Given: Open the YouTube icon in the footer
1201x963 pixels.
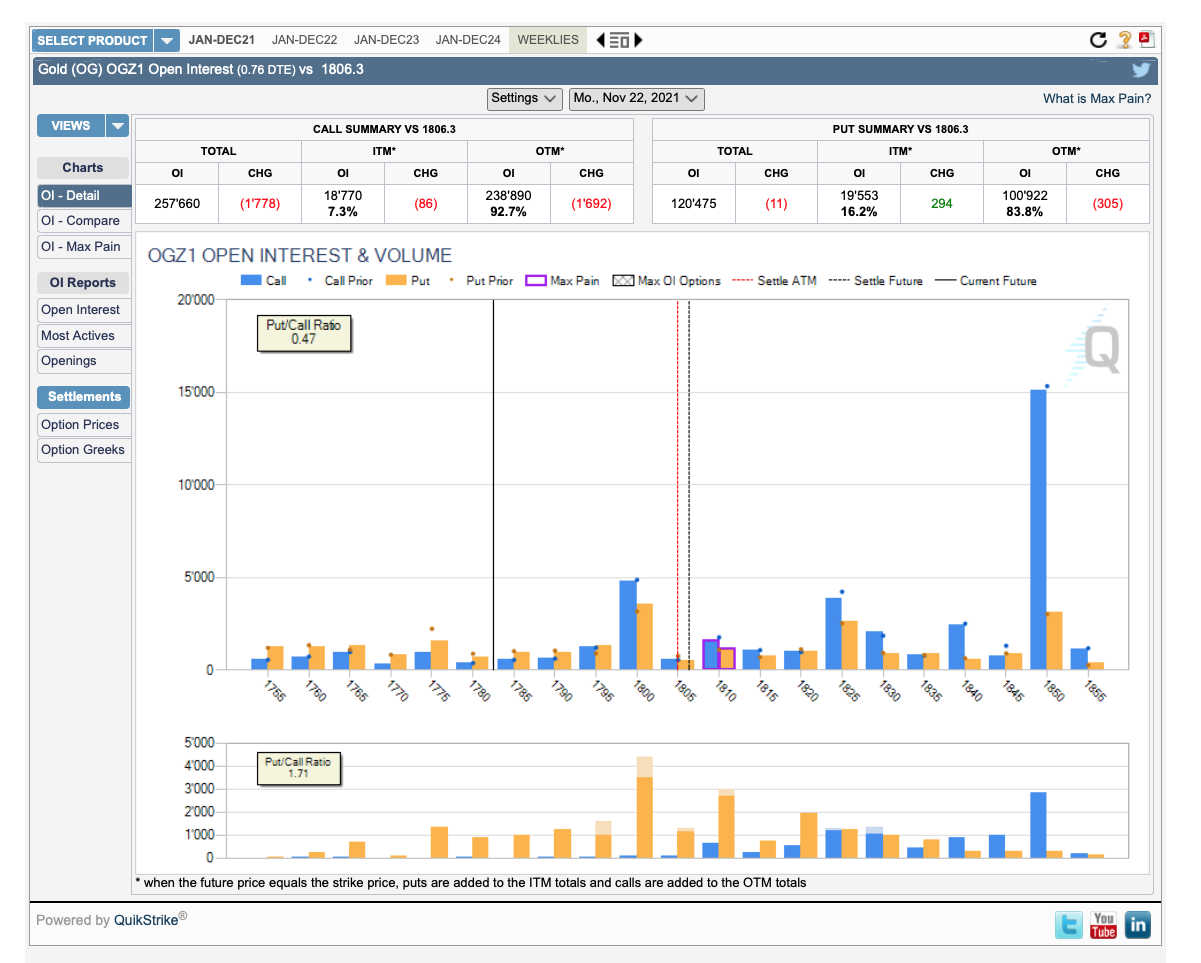Looking at the screenshot, I should click(1103, 925).
